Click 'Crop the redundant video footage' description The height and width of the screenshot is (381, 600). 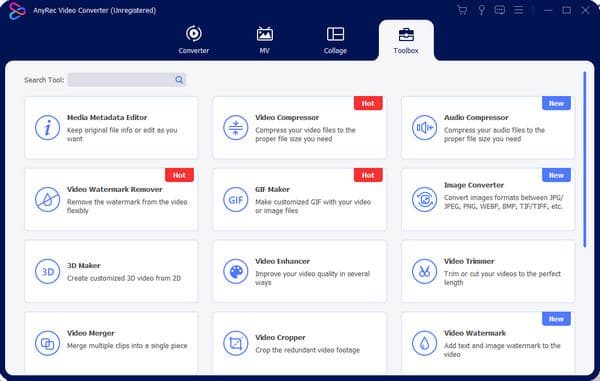coord(308,350)
